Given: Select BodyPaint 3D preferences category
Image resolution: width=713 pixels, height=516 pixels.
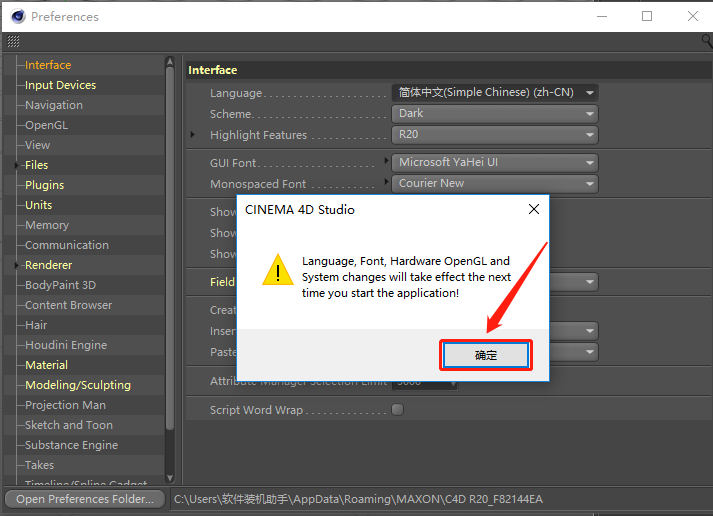Looking at the screenshot, I should click(60, 285).
